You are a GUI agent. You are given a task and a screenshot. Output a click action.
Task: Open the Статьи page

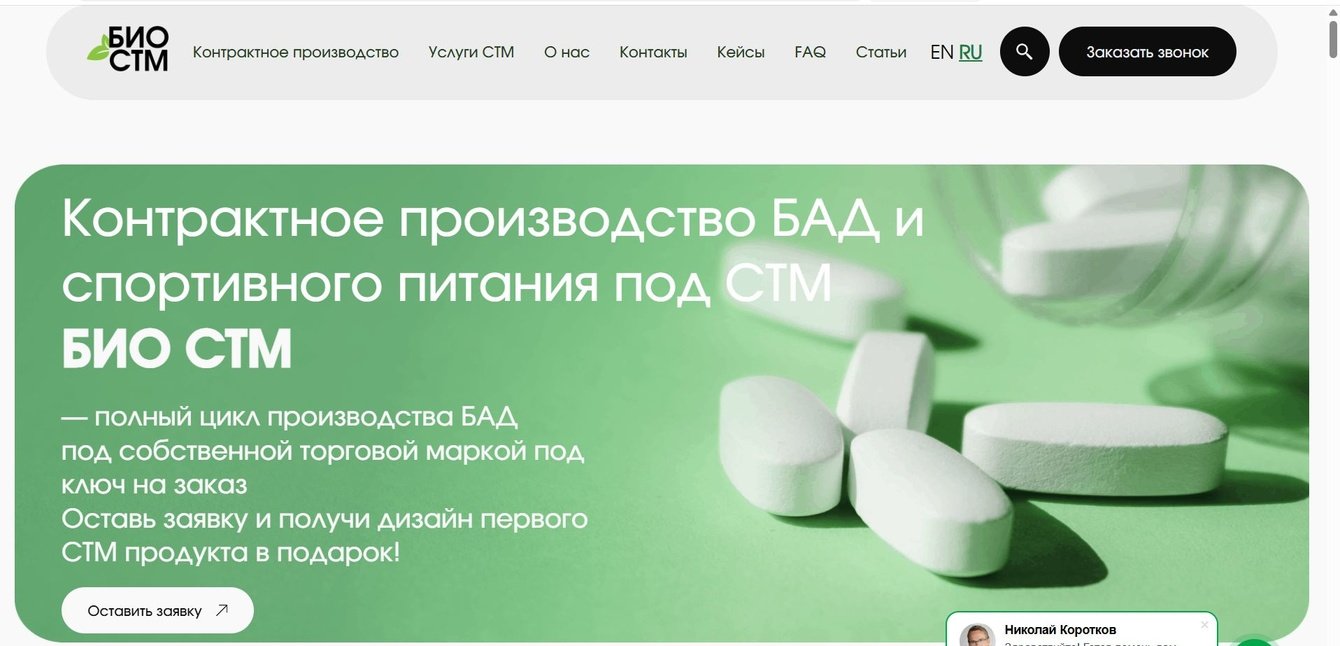(x=881, y=52)
